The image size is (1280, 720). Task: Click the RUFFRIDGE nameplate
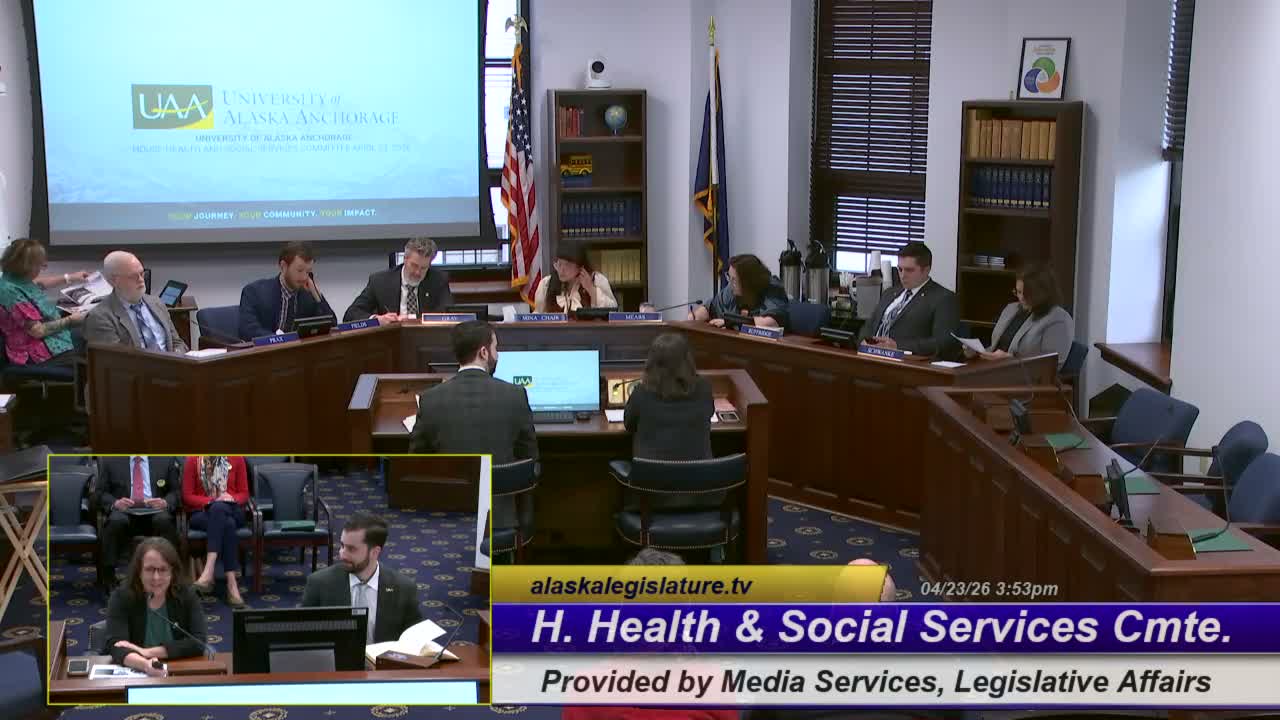click(x=761, y=331)
